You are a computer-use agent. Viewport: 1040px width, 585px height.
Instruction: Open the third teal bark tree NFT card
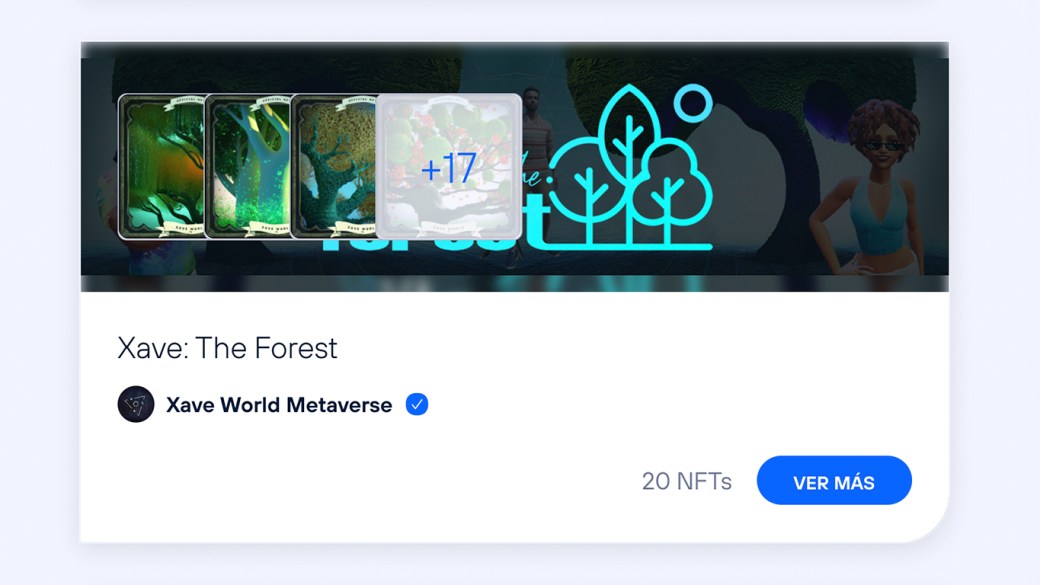tap(334, 166)
